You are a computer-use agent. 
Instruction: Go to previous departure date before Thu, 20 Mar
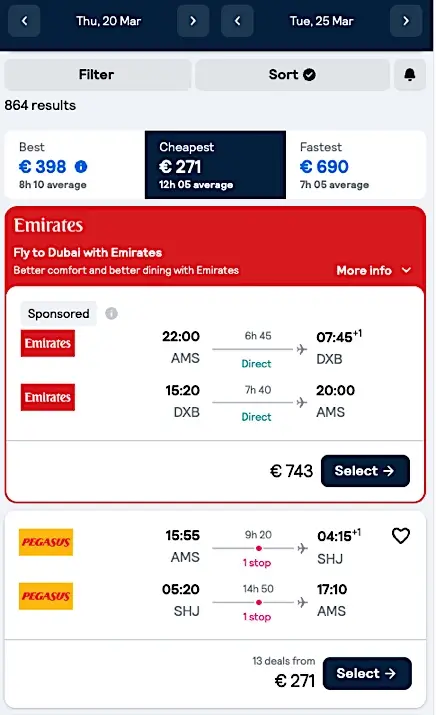pyautogui.click(x=24, y=21)
